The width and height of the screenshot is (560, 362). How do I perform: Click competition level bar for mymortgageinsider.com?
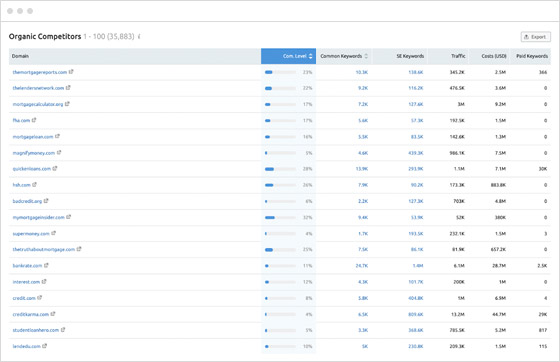pos(280,217)
